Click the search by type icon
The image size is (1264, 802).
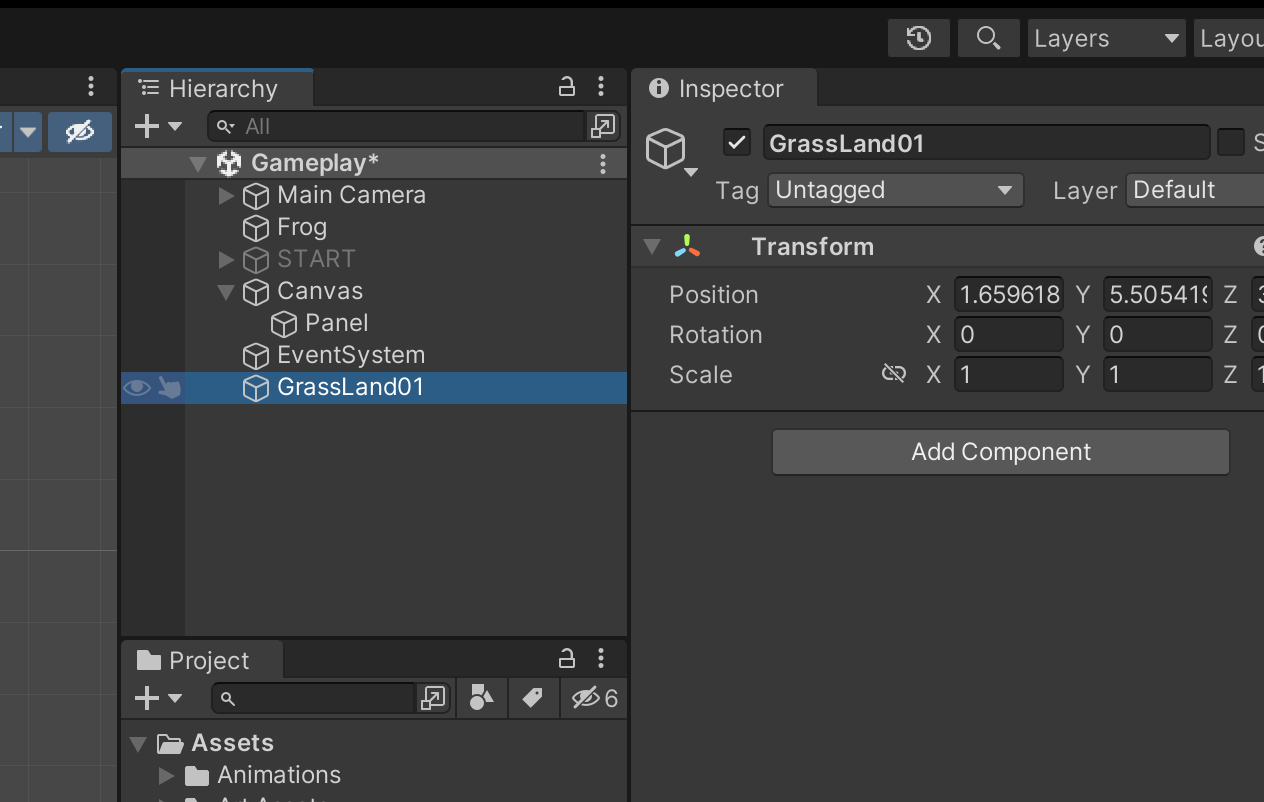[x=481, y=698]
